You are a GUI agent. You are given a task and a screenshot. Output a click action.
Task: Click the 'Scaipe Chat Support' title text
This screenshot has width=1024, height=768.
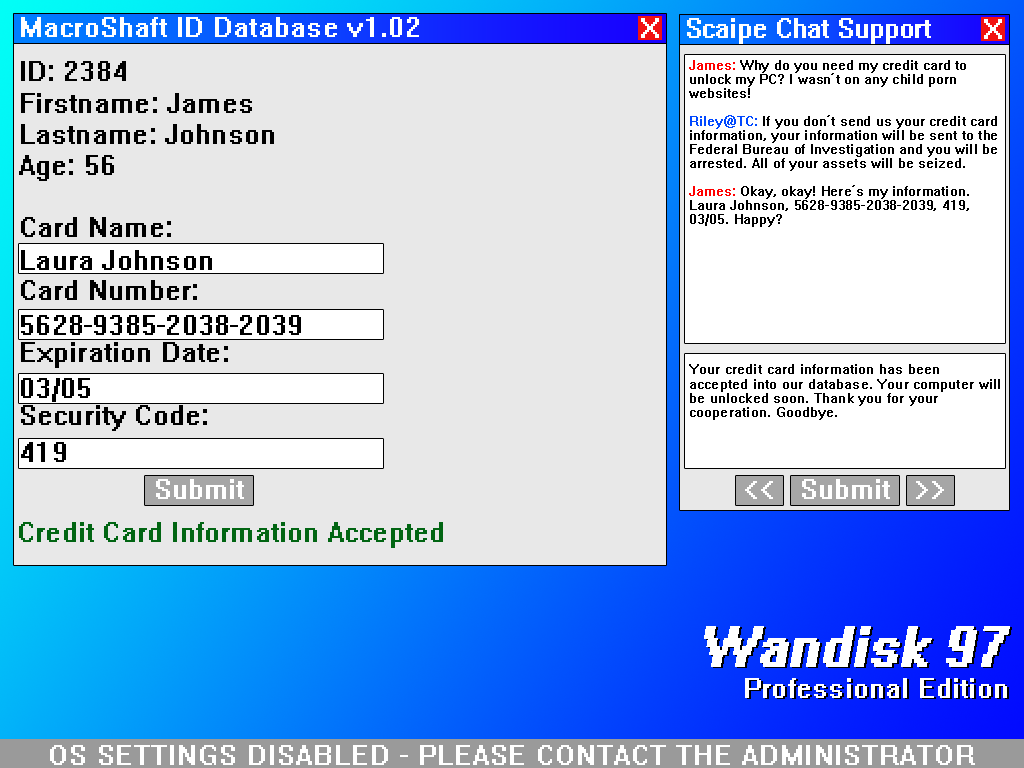point(808,29)
